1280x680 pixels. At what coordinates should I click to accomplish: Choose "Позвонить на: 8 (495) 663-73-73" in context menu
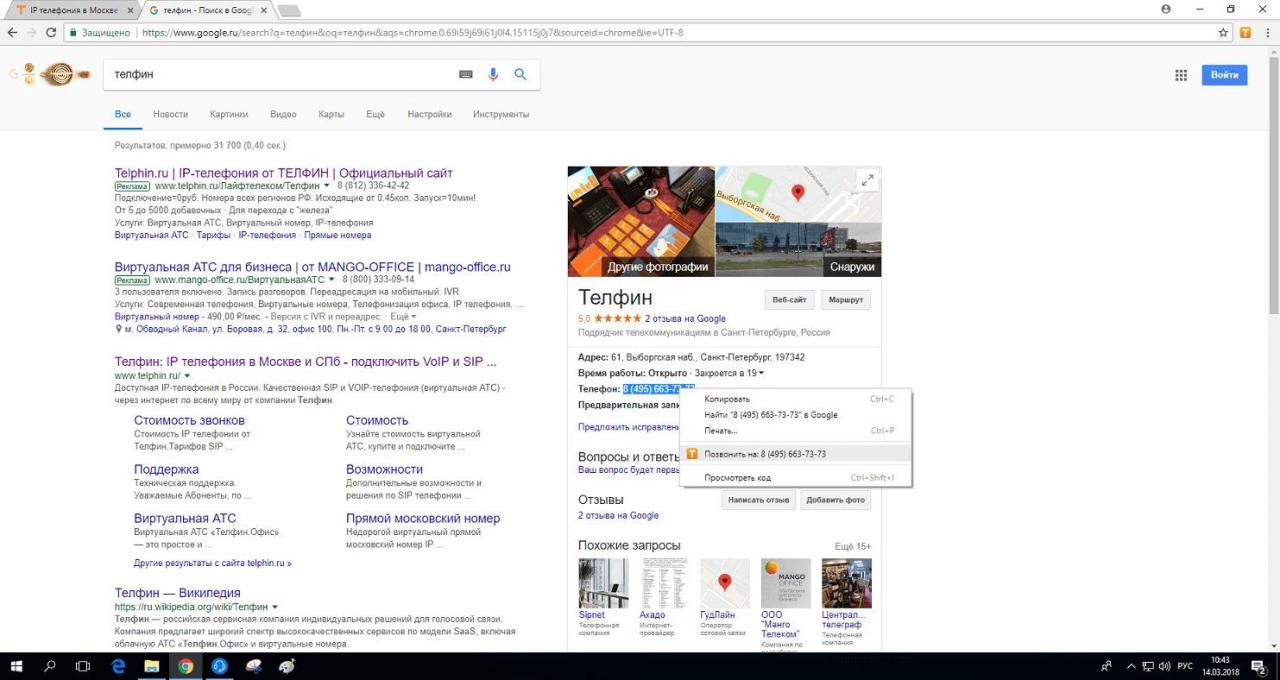click(x=796, y=454)
